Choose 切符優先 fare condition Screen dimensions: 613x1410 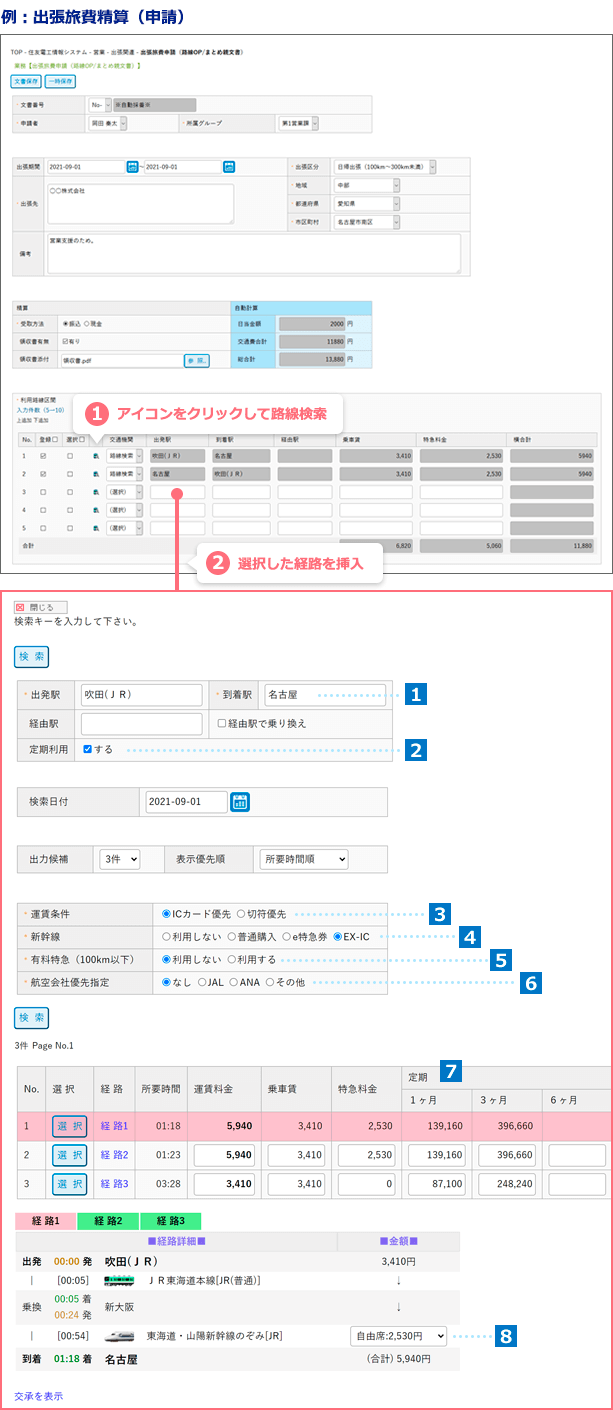[x=241, y=914]
